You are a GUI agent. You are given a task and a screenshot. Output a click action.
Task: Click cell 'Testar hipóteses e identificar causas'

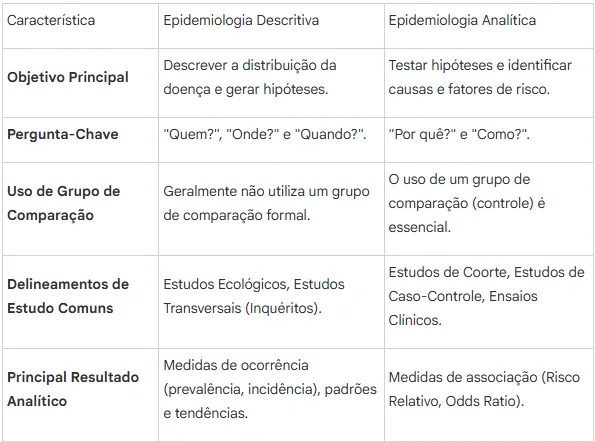pyautogui.click(x=488, y=83)
